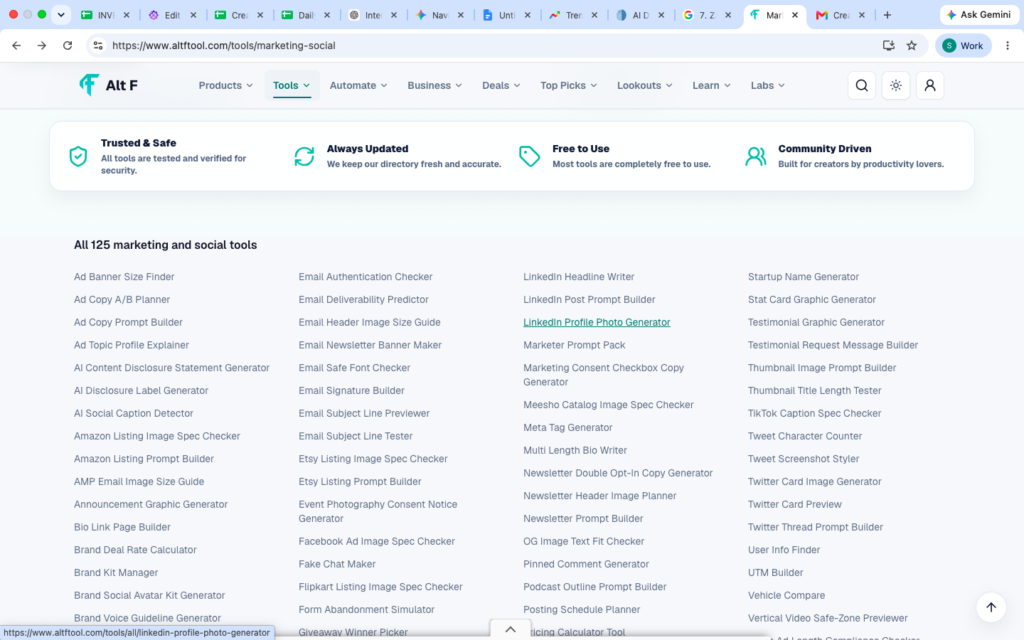This screenshot has height=640, width=1024.
Task: Click the Community Driven people icon
Action: click(x=756, y=156)
